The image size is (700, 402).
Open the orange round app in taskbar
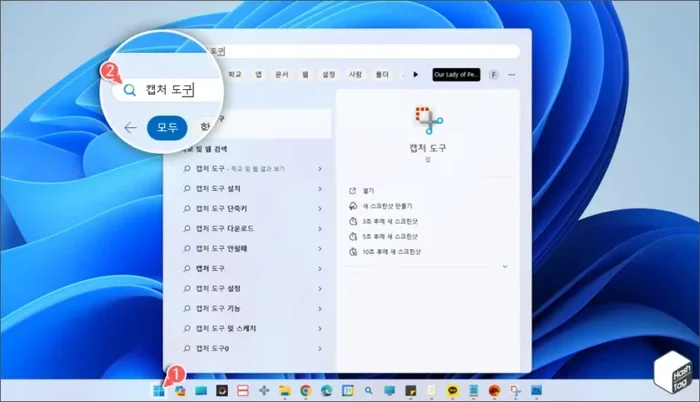click(x=494, y=391)
